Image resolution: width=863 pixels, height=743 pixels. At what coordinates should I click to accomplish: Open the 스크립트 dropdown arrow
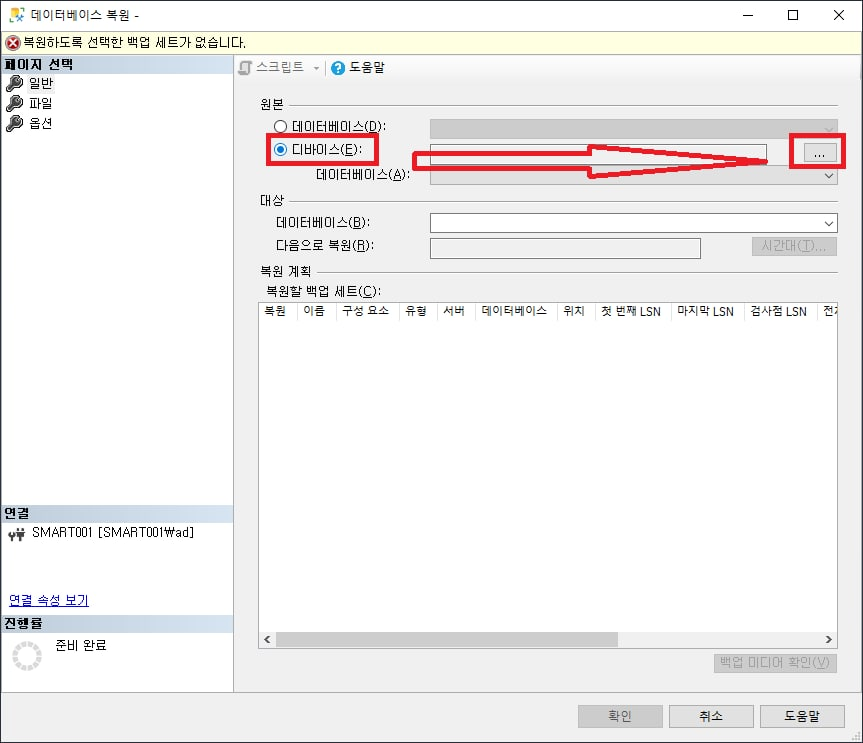[316, 68]
